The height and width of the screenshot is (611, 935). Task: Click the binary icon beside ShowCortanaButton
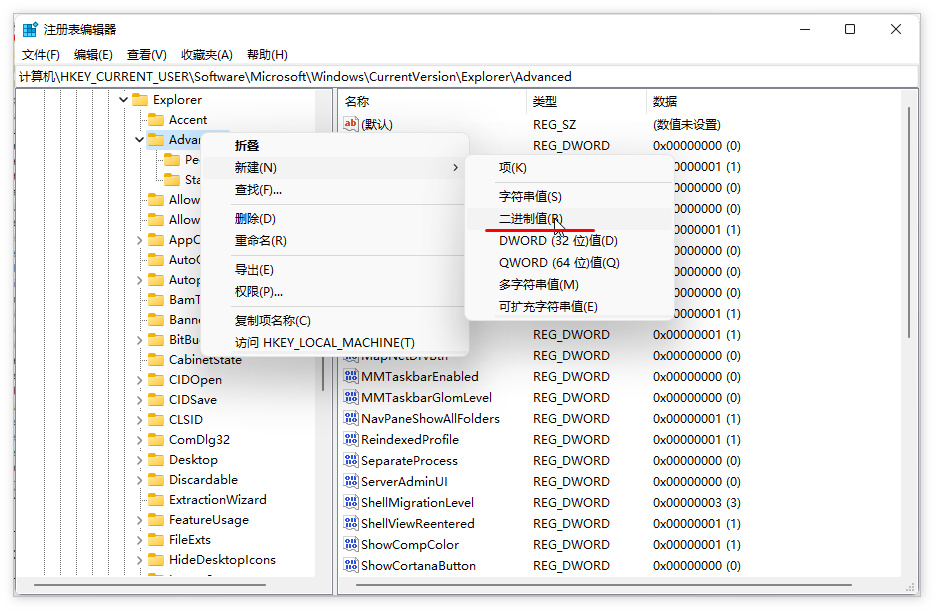[352, 565]
